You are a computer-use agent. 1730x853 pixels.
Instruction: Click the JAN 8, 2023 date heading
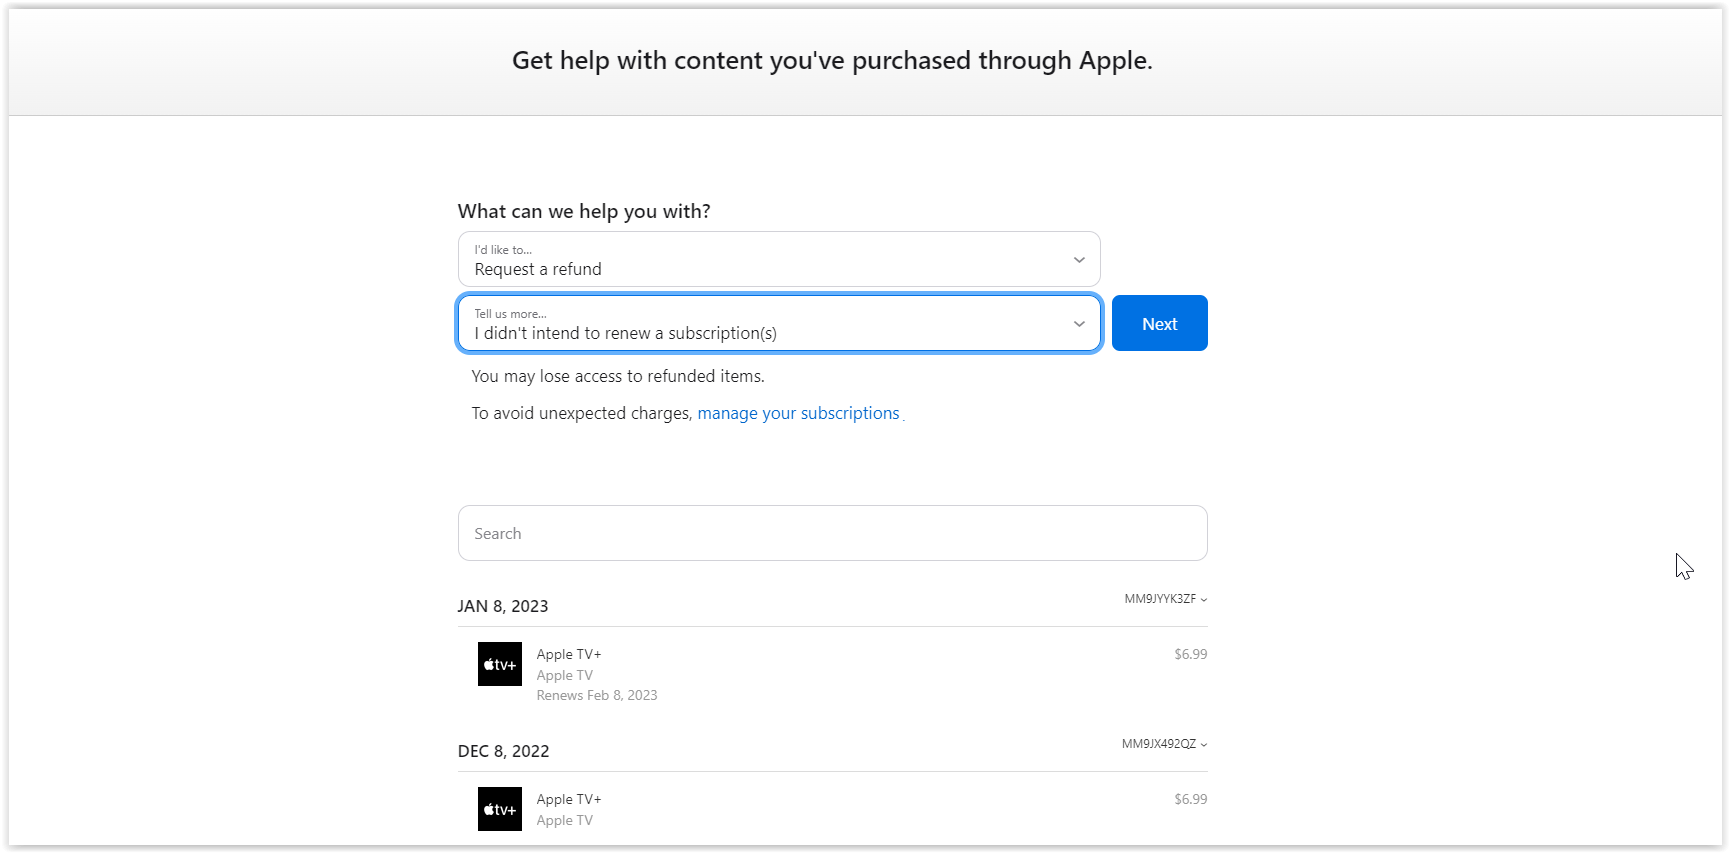click(x=503, y=605)
